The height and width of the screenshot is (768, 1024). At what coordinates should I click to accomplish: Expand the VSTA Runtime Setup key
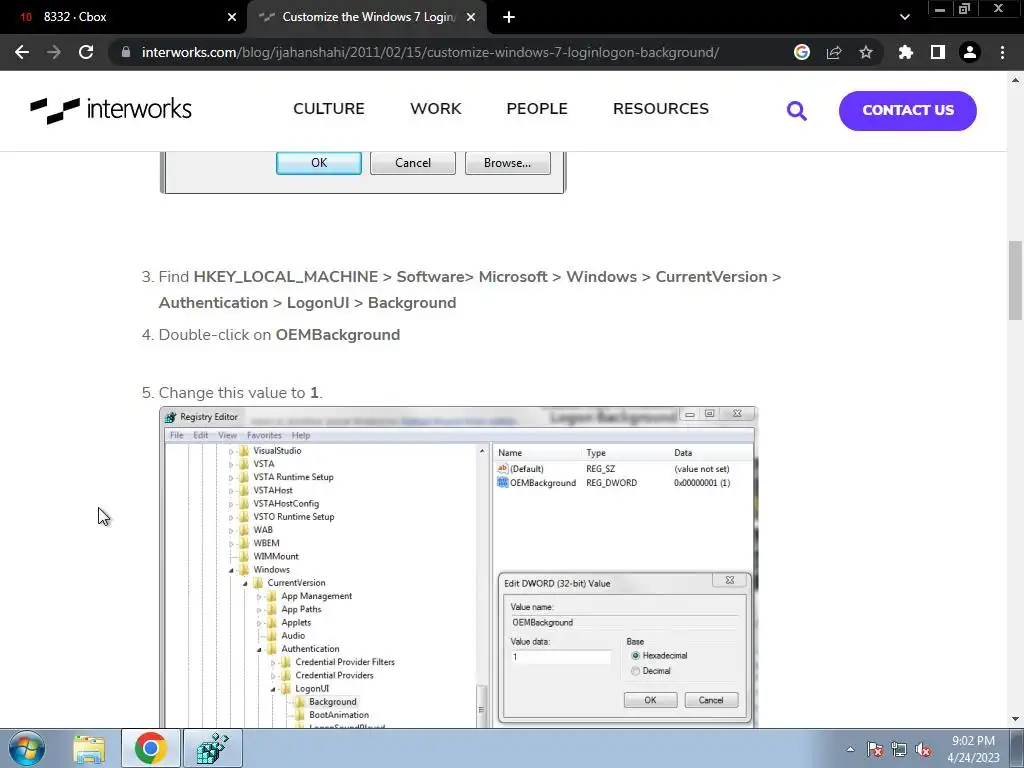[231, 477]
